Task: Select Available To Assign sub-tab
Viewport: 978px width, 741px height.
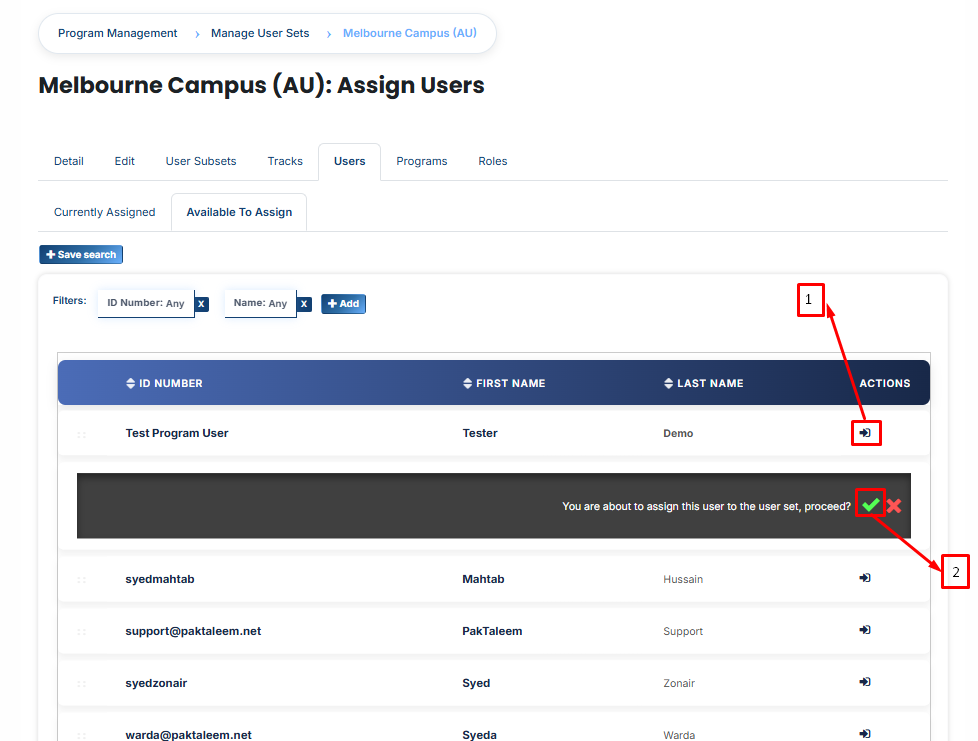Action: coord(239,212)
